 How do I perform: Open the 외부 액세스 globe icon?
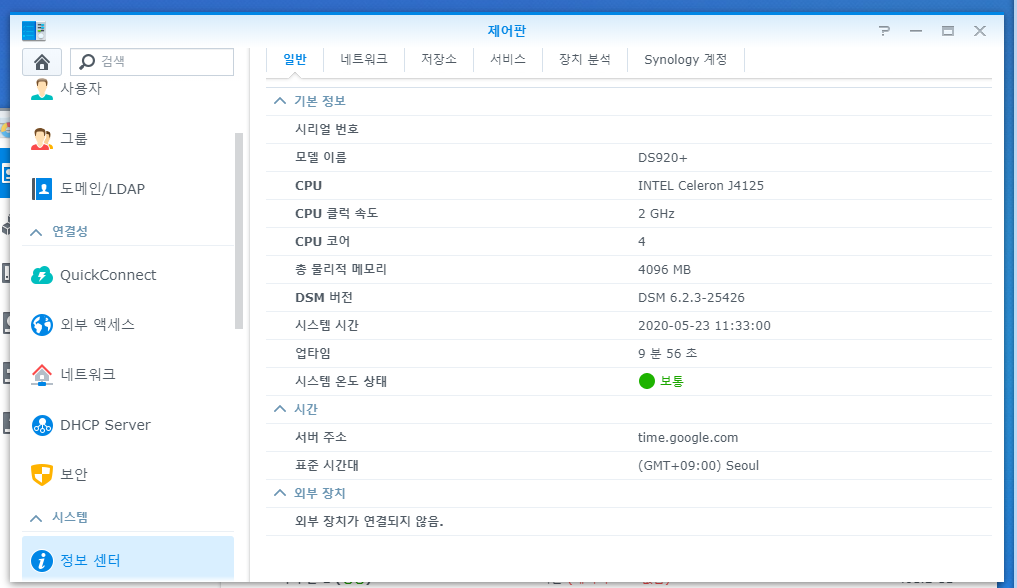click(x=42, y=324)
